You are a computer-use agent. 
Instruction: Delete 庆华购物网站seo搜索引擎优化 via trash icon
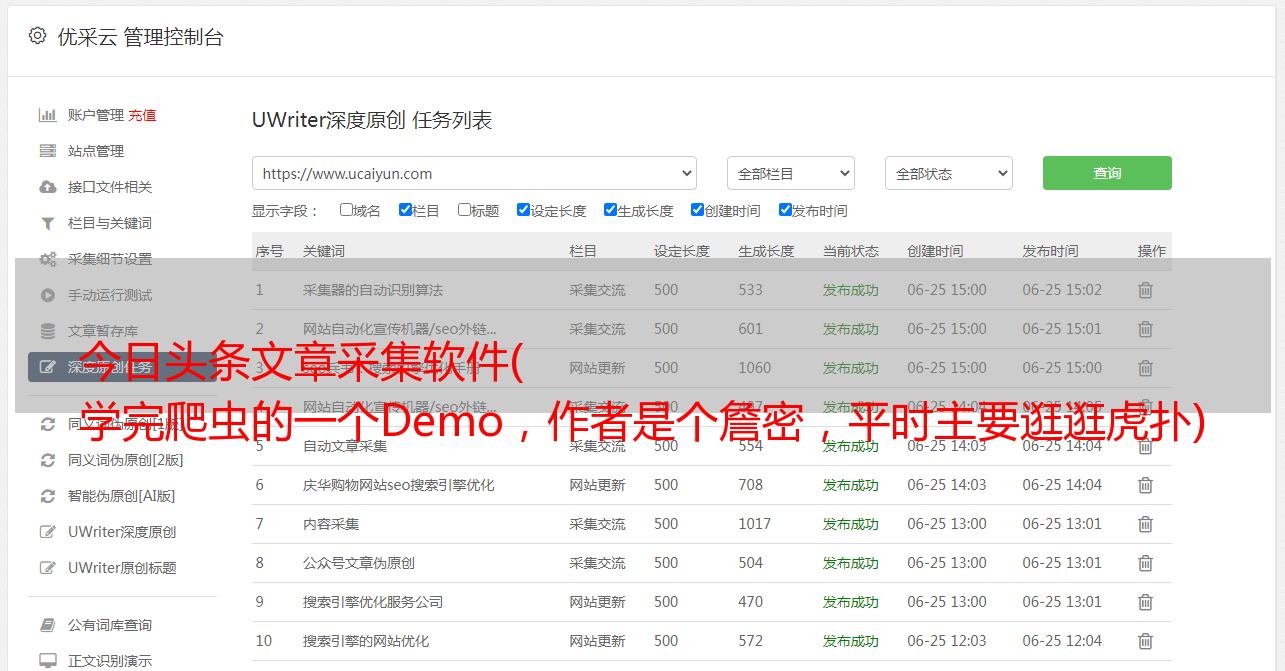coord(1146,485)
